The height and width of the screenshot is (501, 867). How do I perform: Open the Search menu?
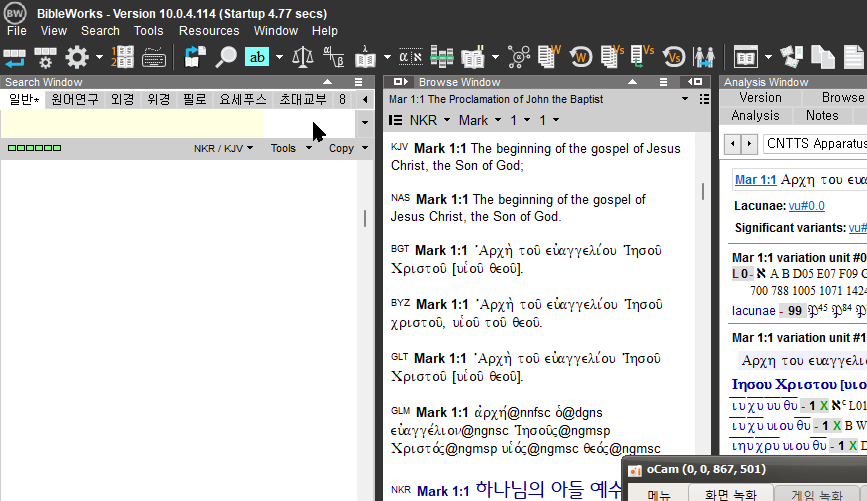100,31
